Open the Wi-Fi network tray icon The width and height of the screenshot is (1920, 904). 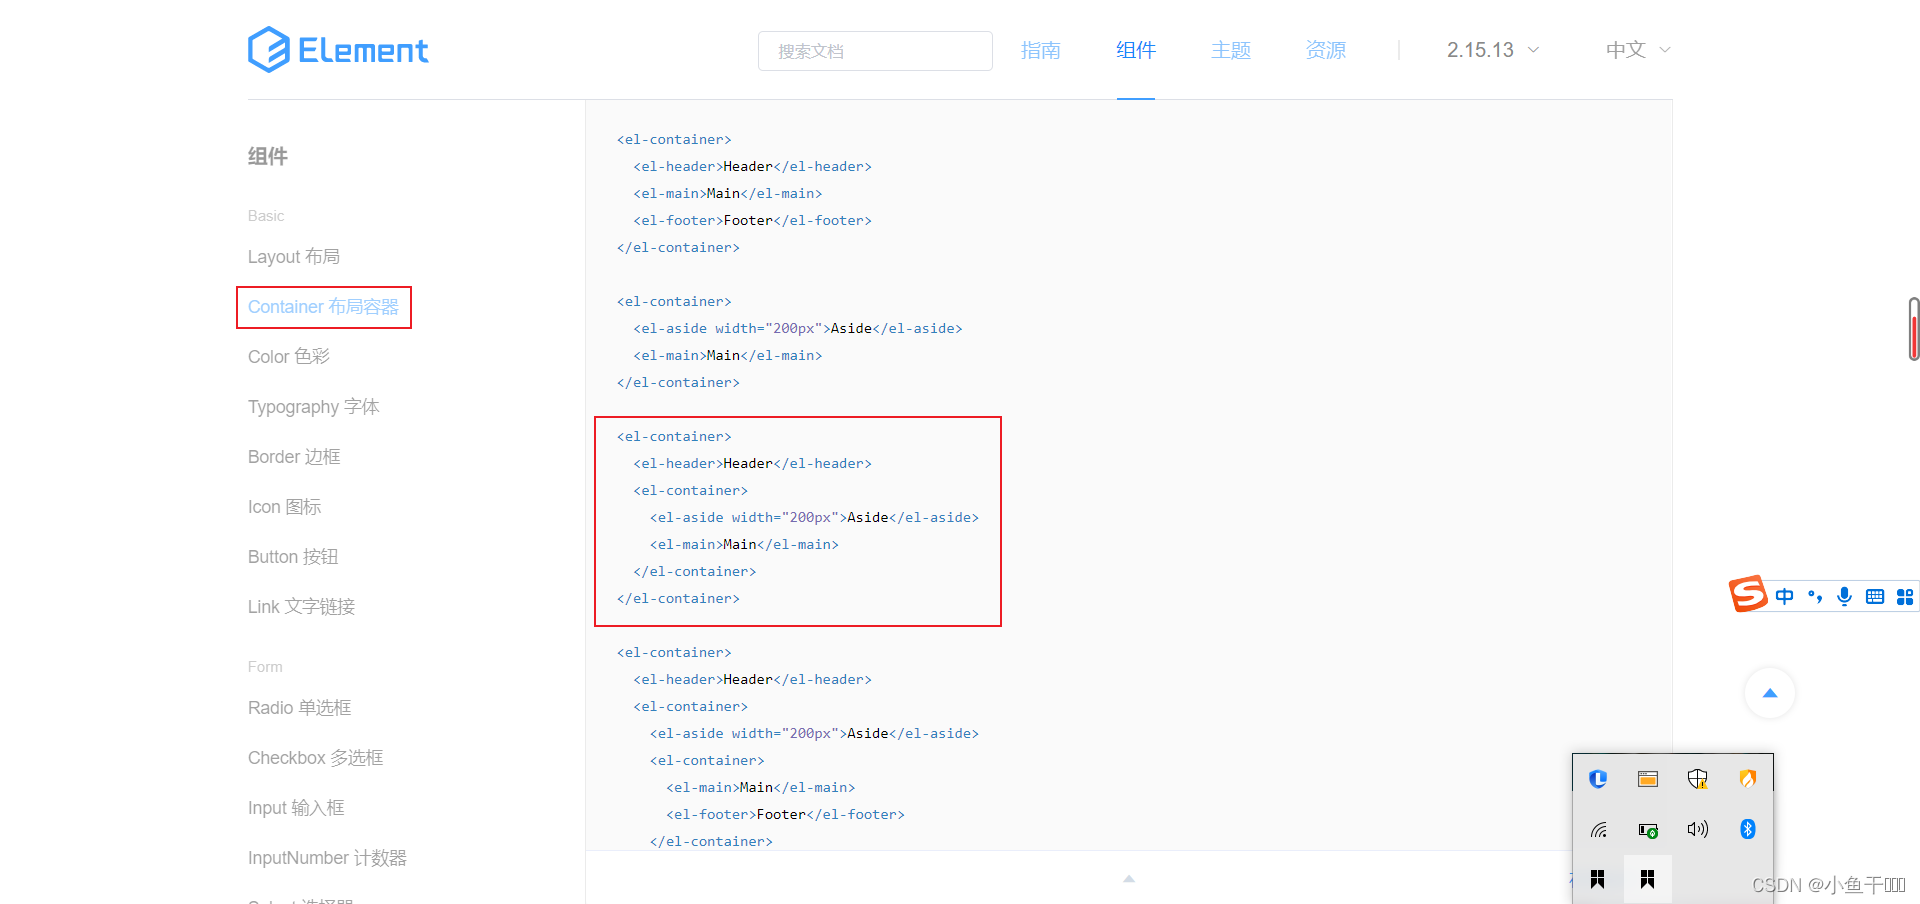tap(1598, 829)
